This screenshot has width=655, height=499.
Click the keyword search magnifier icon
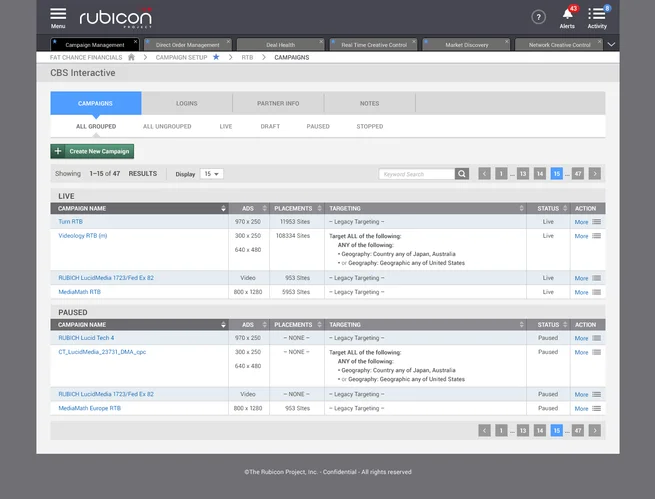click(462, 174)
